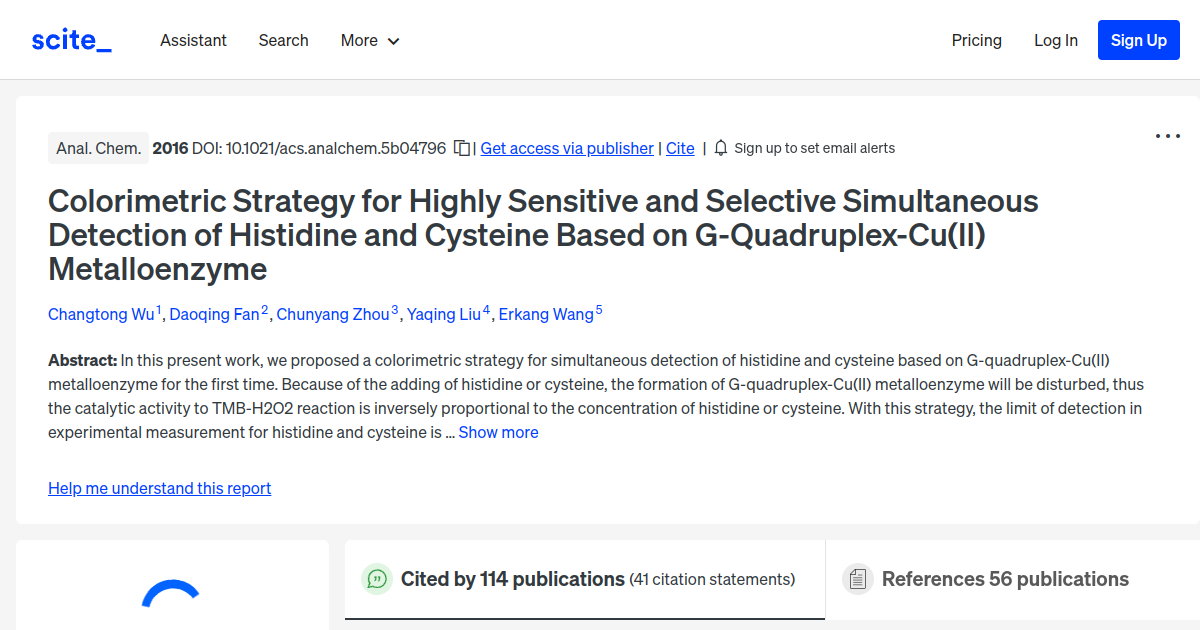This screenshot has height=630, width=1200.
Task: Open the Cite dialog
Action: [680, 148]
